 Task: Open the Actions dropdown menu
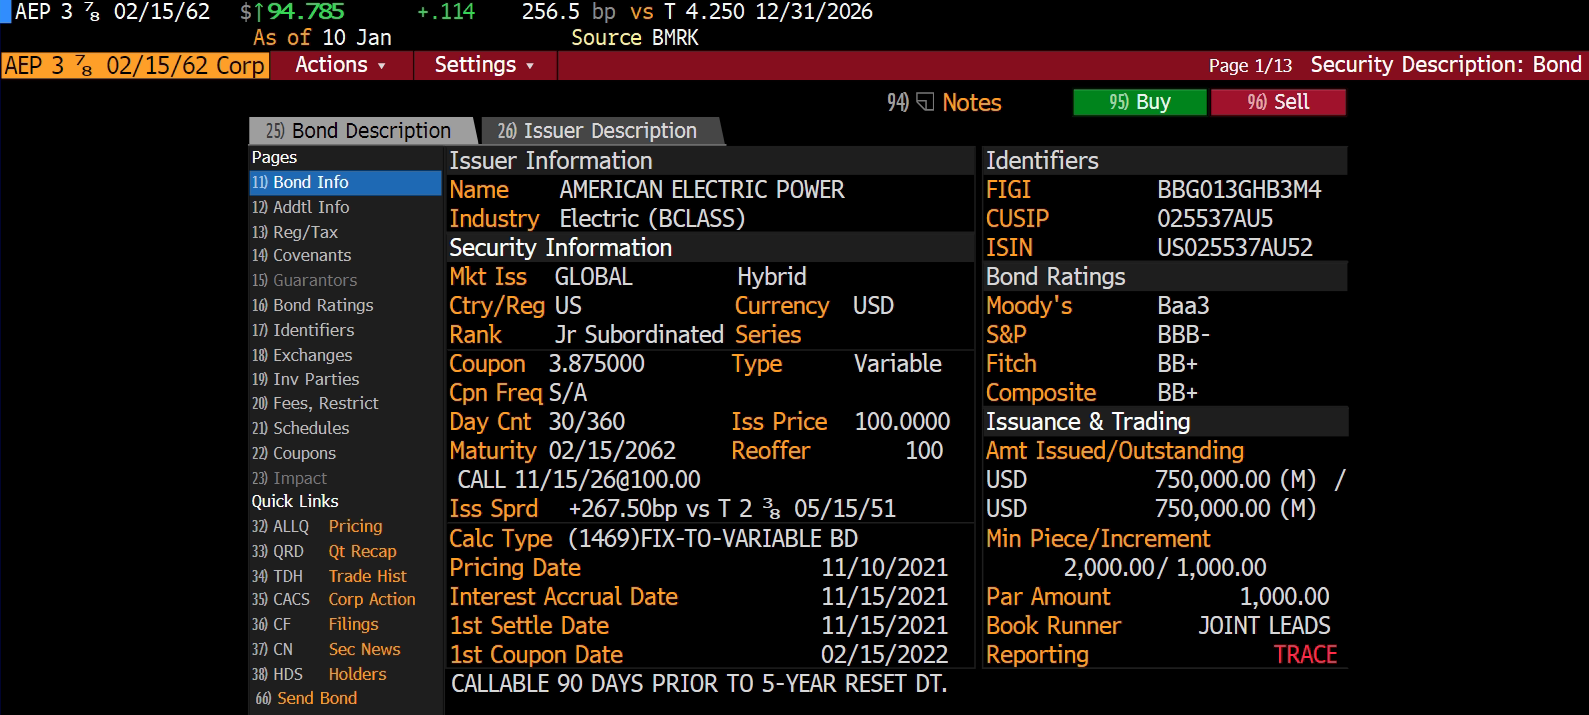pyautogui.click(x=341, y=65)
